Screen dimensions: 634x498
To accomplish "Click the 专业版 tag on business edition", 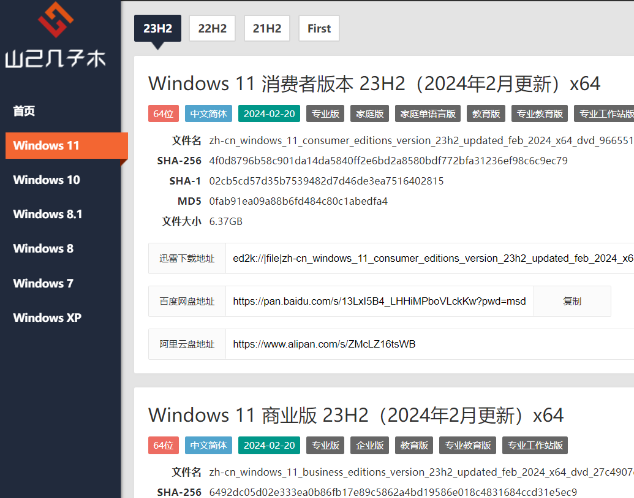I will pyautogui.click(x=325, y=445).
